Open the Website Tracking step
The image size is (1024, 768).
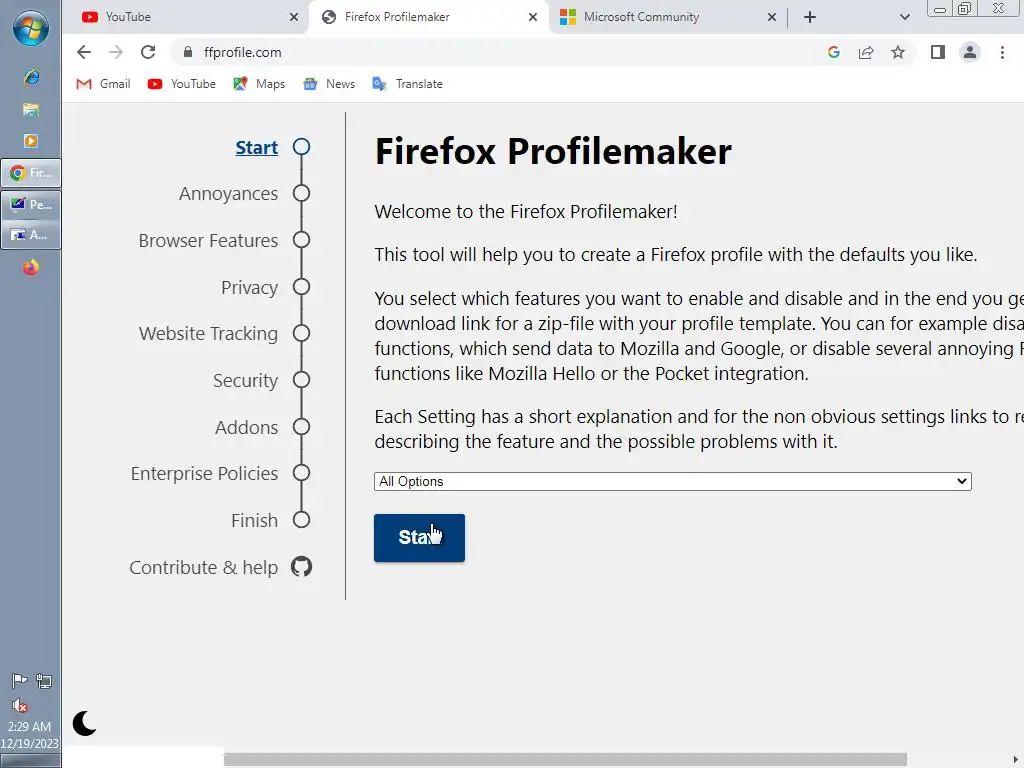coord(208,334)
